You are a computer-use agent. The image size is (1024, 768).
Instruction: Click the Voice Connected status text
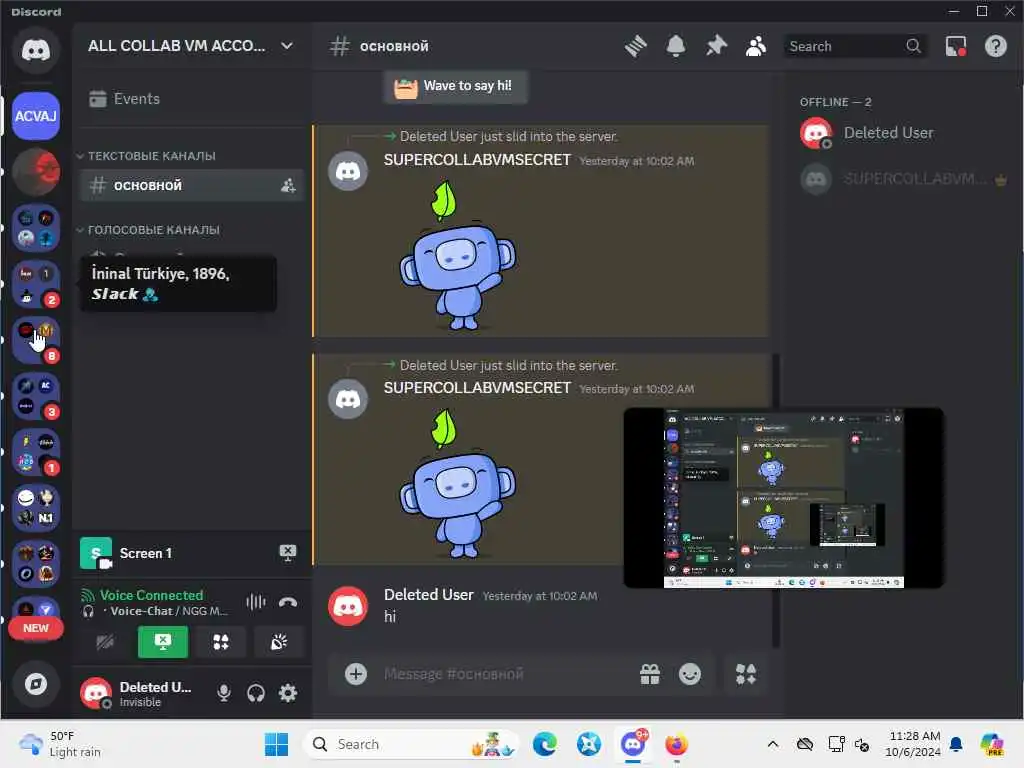[x=152, y=596]
